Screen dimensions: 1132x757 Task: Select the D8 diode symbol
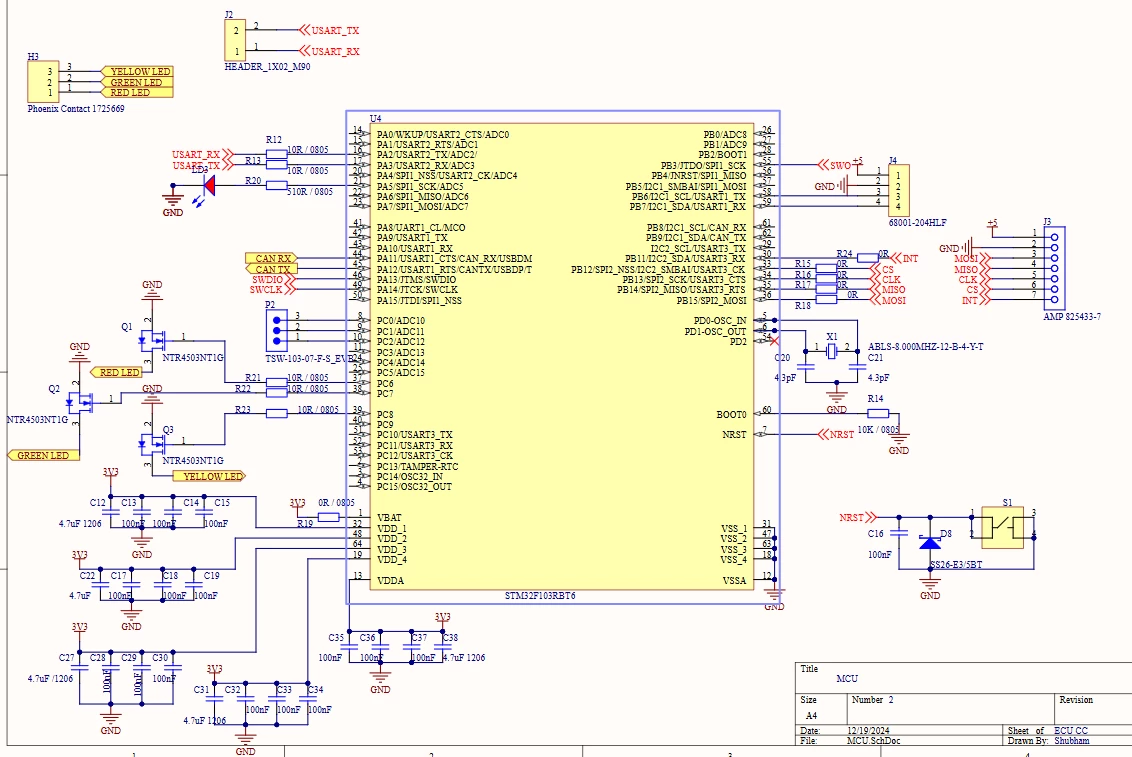[x=930, y=541]
